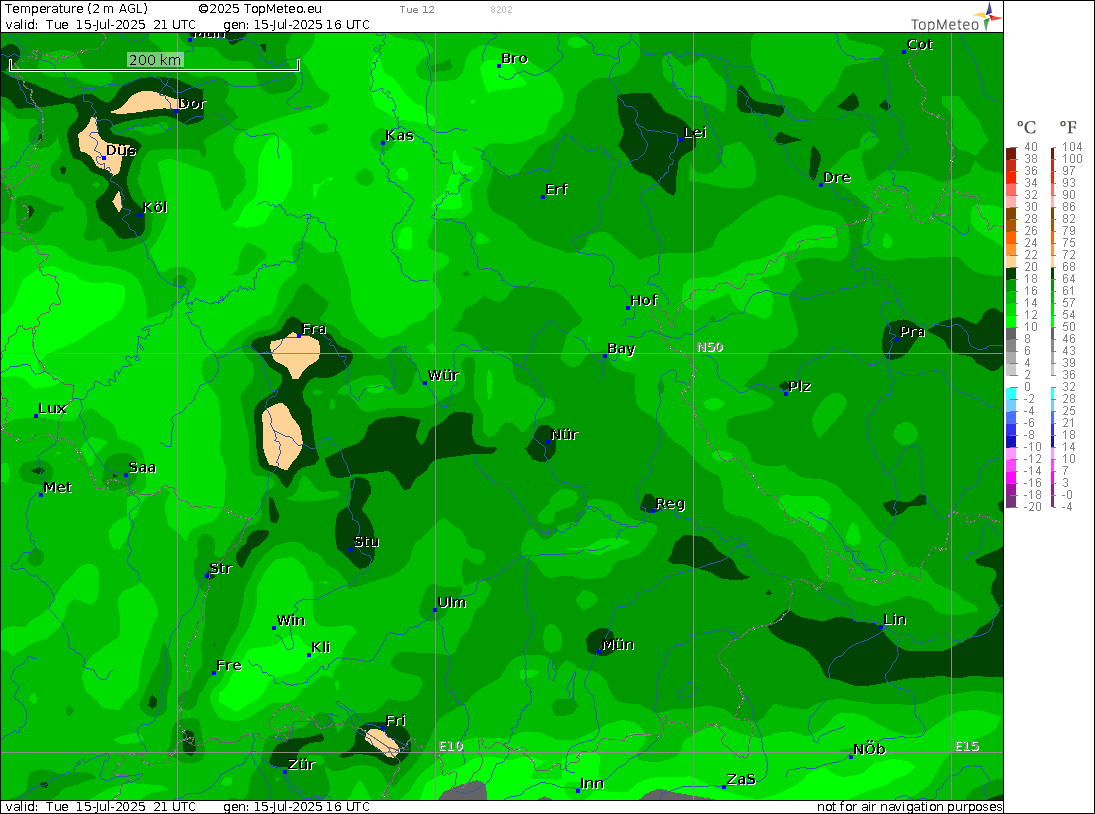Click the top valid Tue 15-Jul-2025 21 UTC text
The width and height of the screenshot is (1095, 814).
click(101, 24)
